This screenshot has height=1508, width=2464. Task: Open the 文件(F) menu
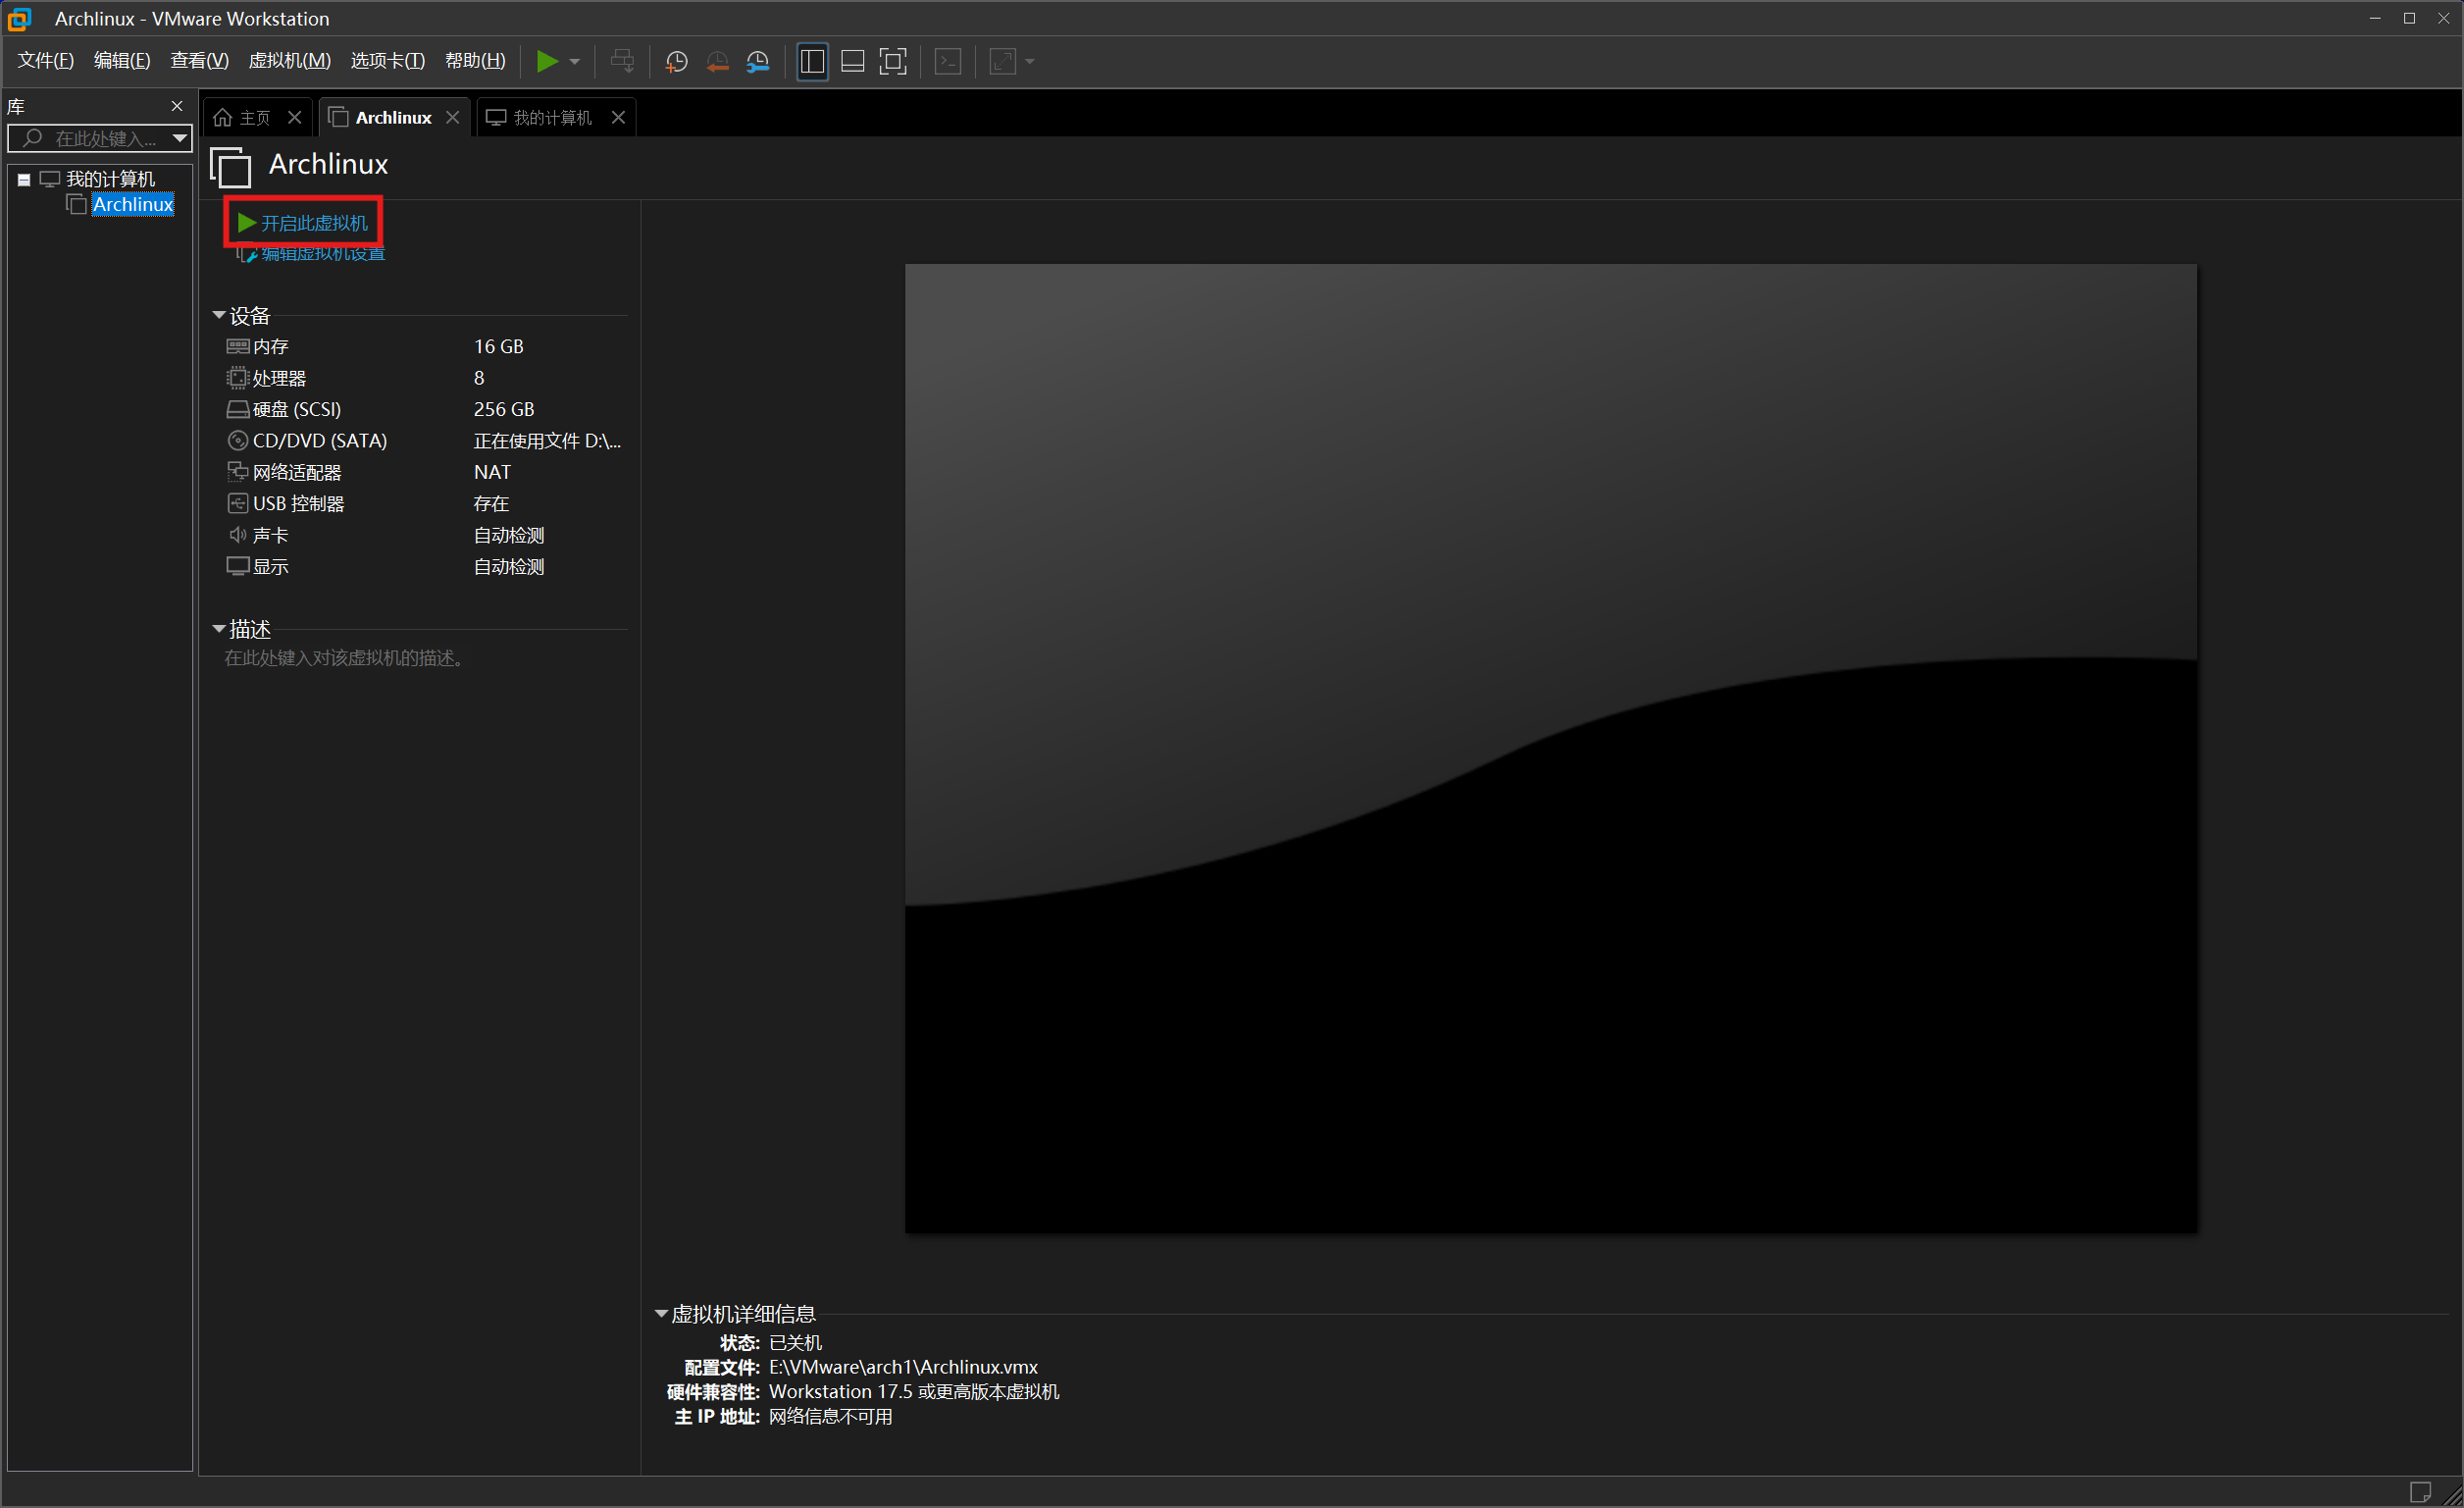[46, 61]
